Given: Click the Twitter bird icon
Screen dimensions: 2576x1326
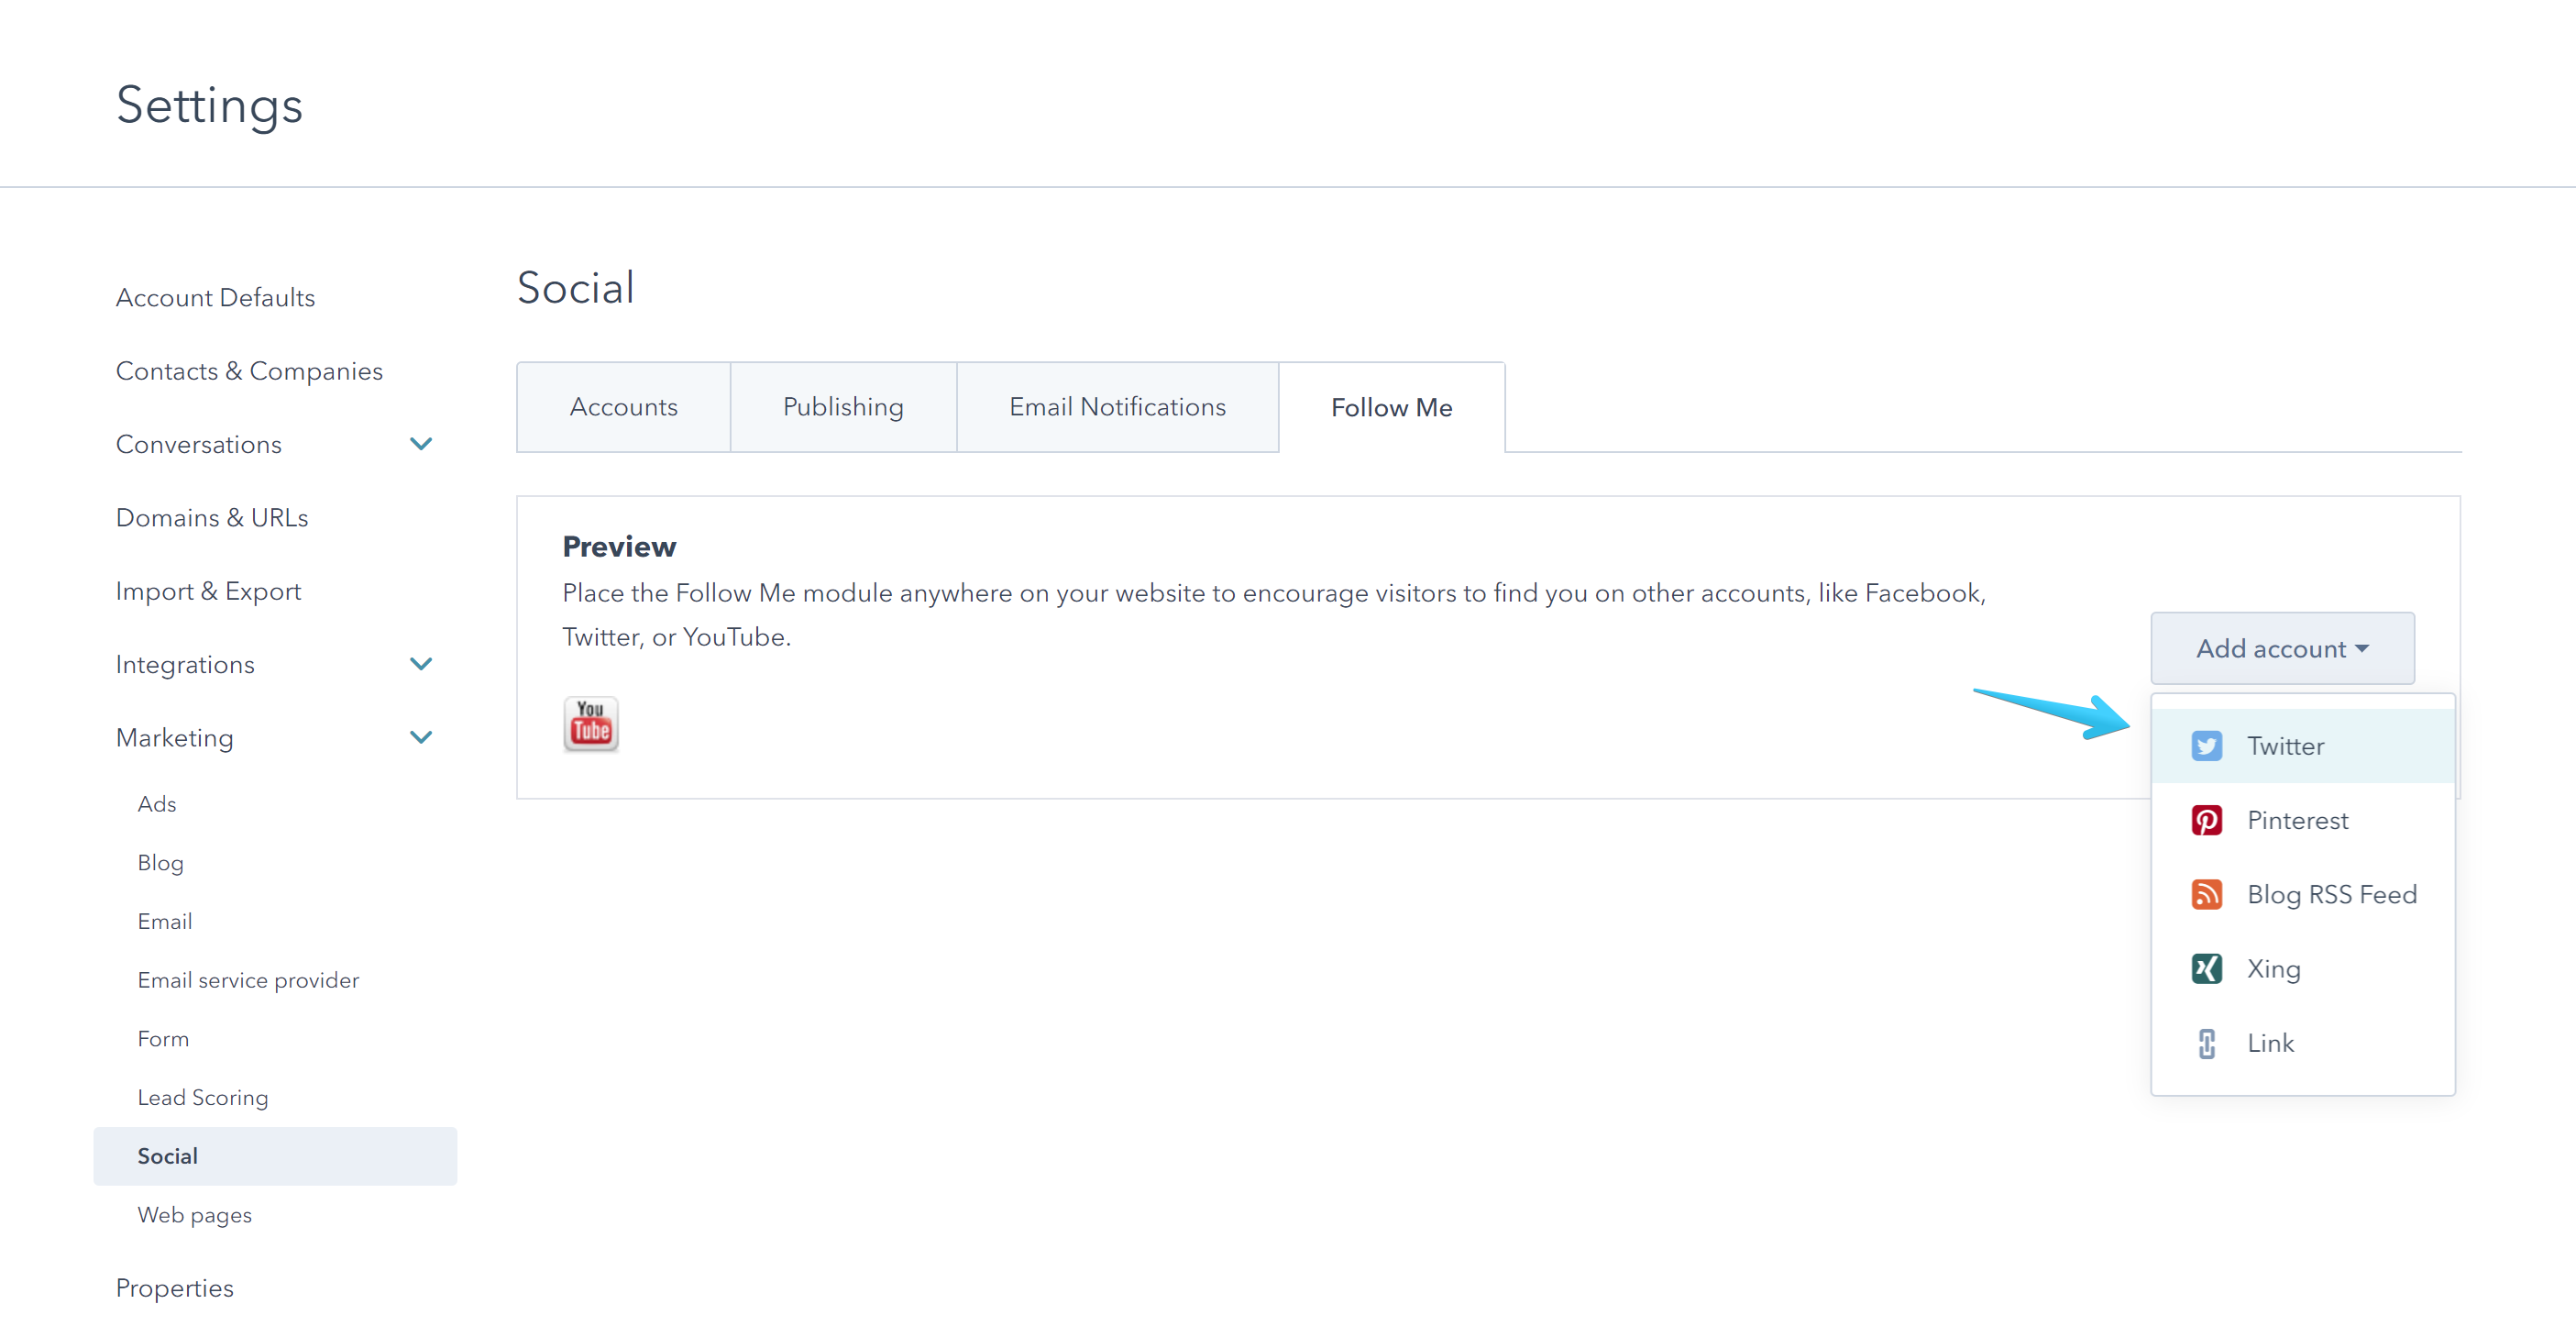Looking at the screenshot, I should click(x=2206, y=746).
